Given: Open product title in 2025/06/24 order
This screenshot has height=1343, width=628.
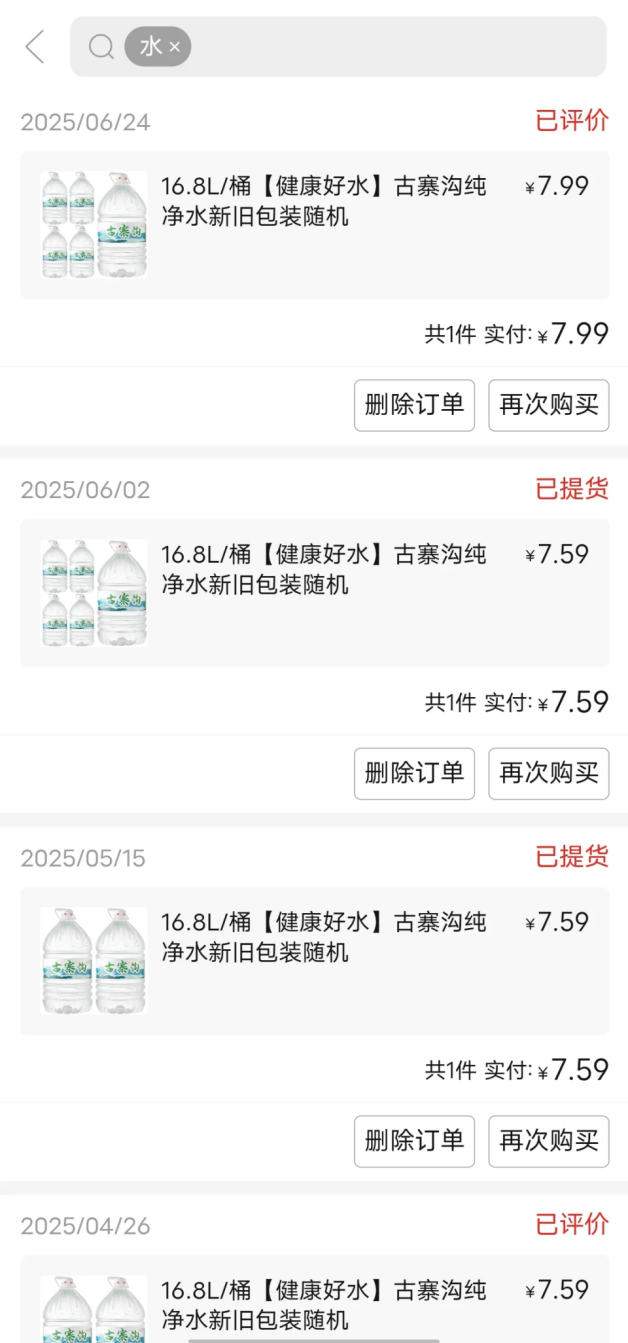Looking at the screenshot, I should tap(324, 201).
